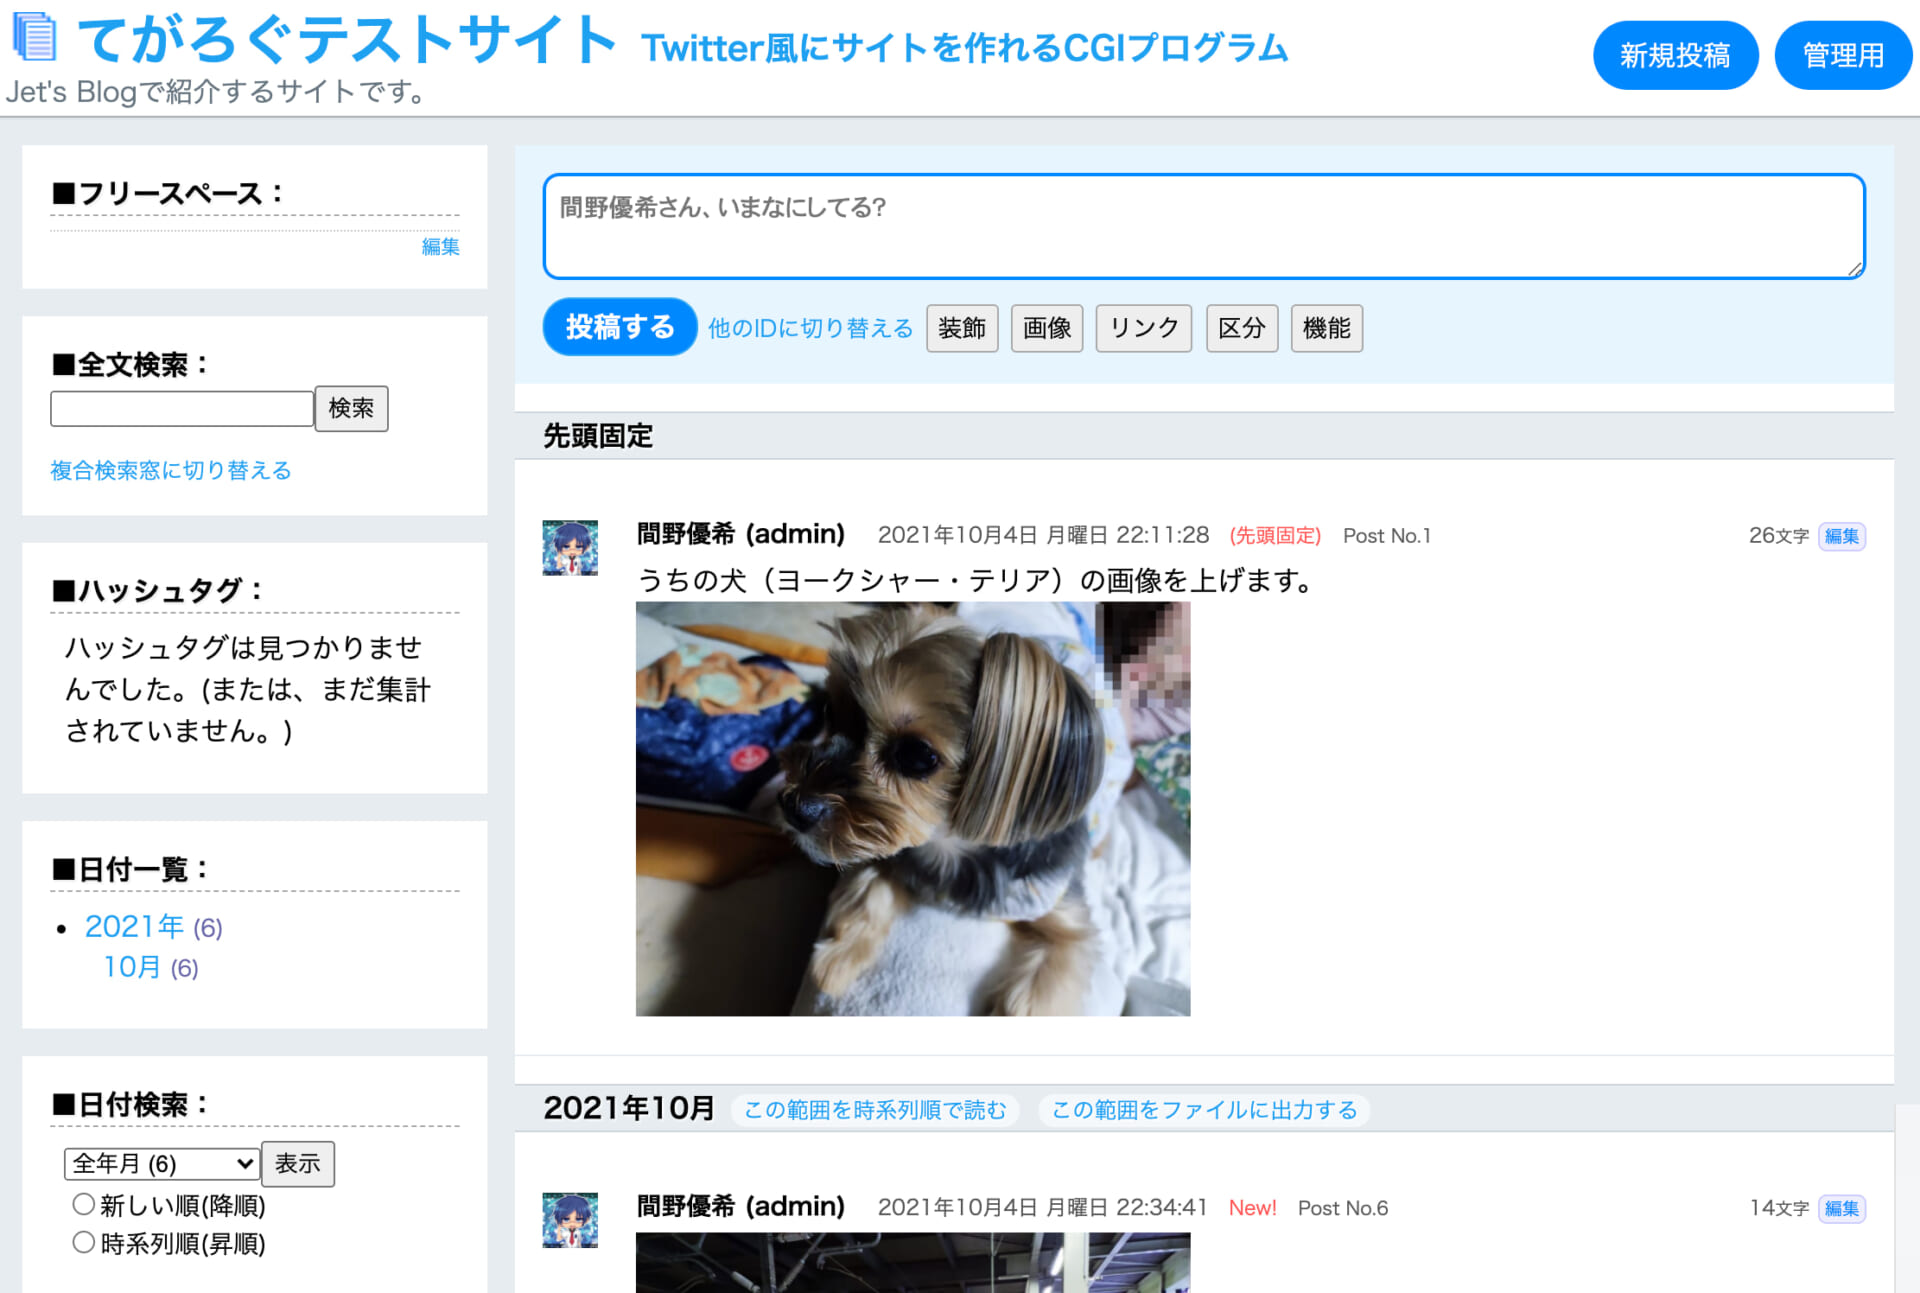1920x1293 pixels.
Task: Expand the 10月 monthly archive
Action: (131, 967)
